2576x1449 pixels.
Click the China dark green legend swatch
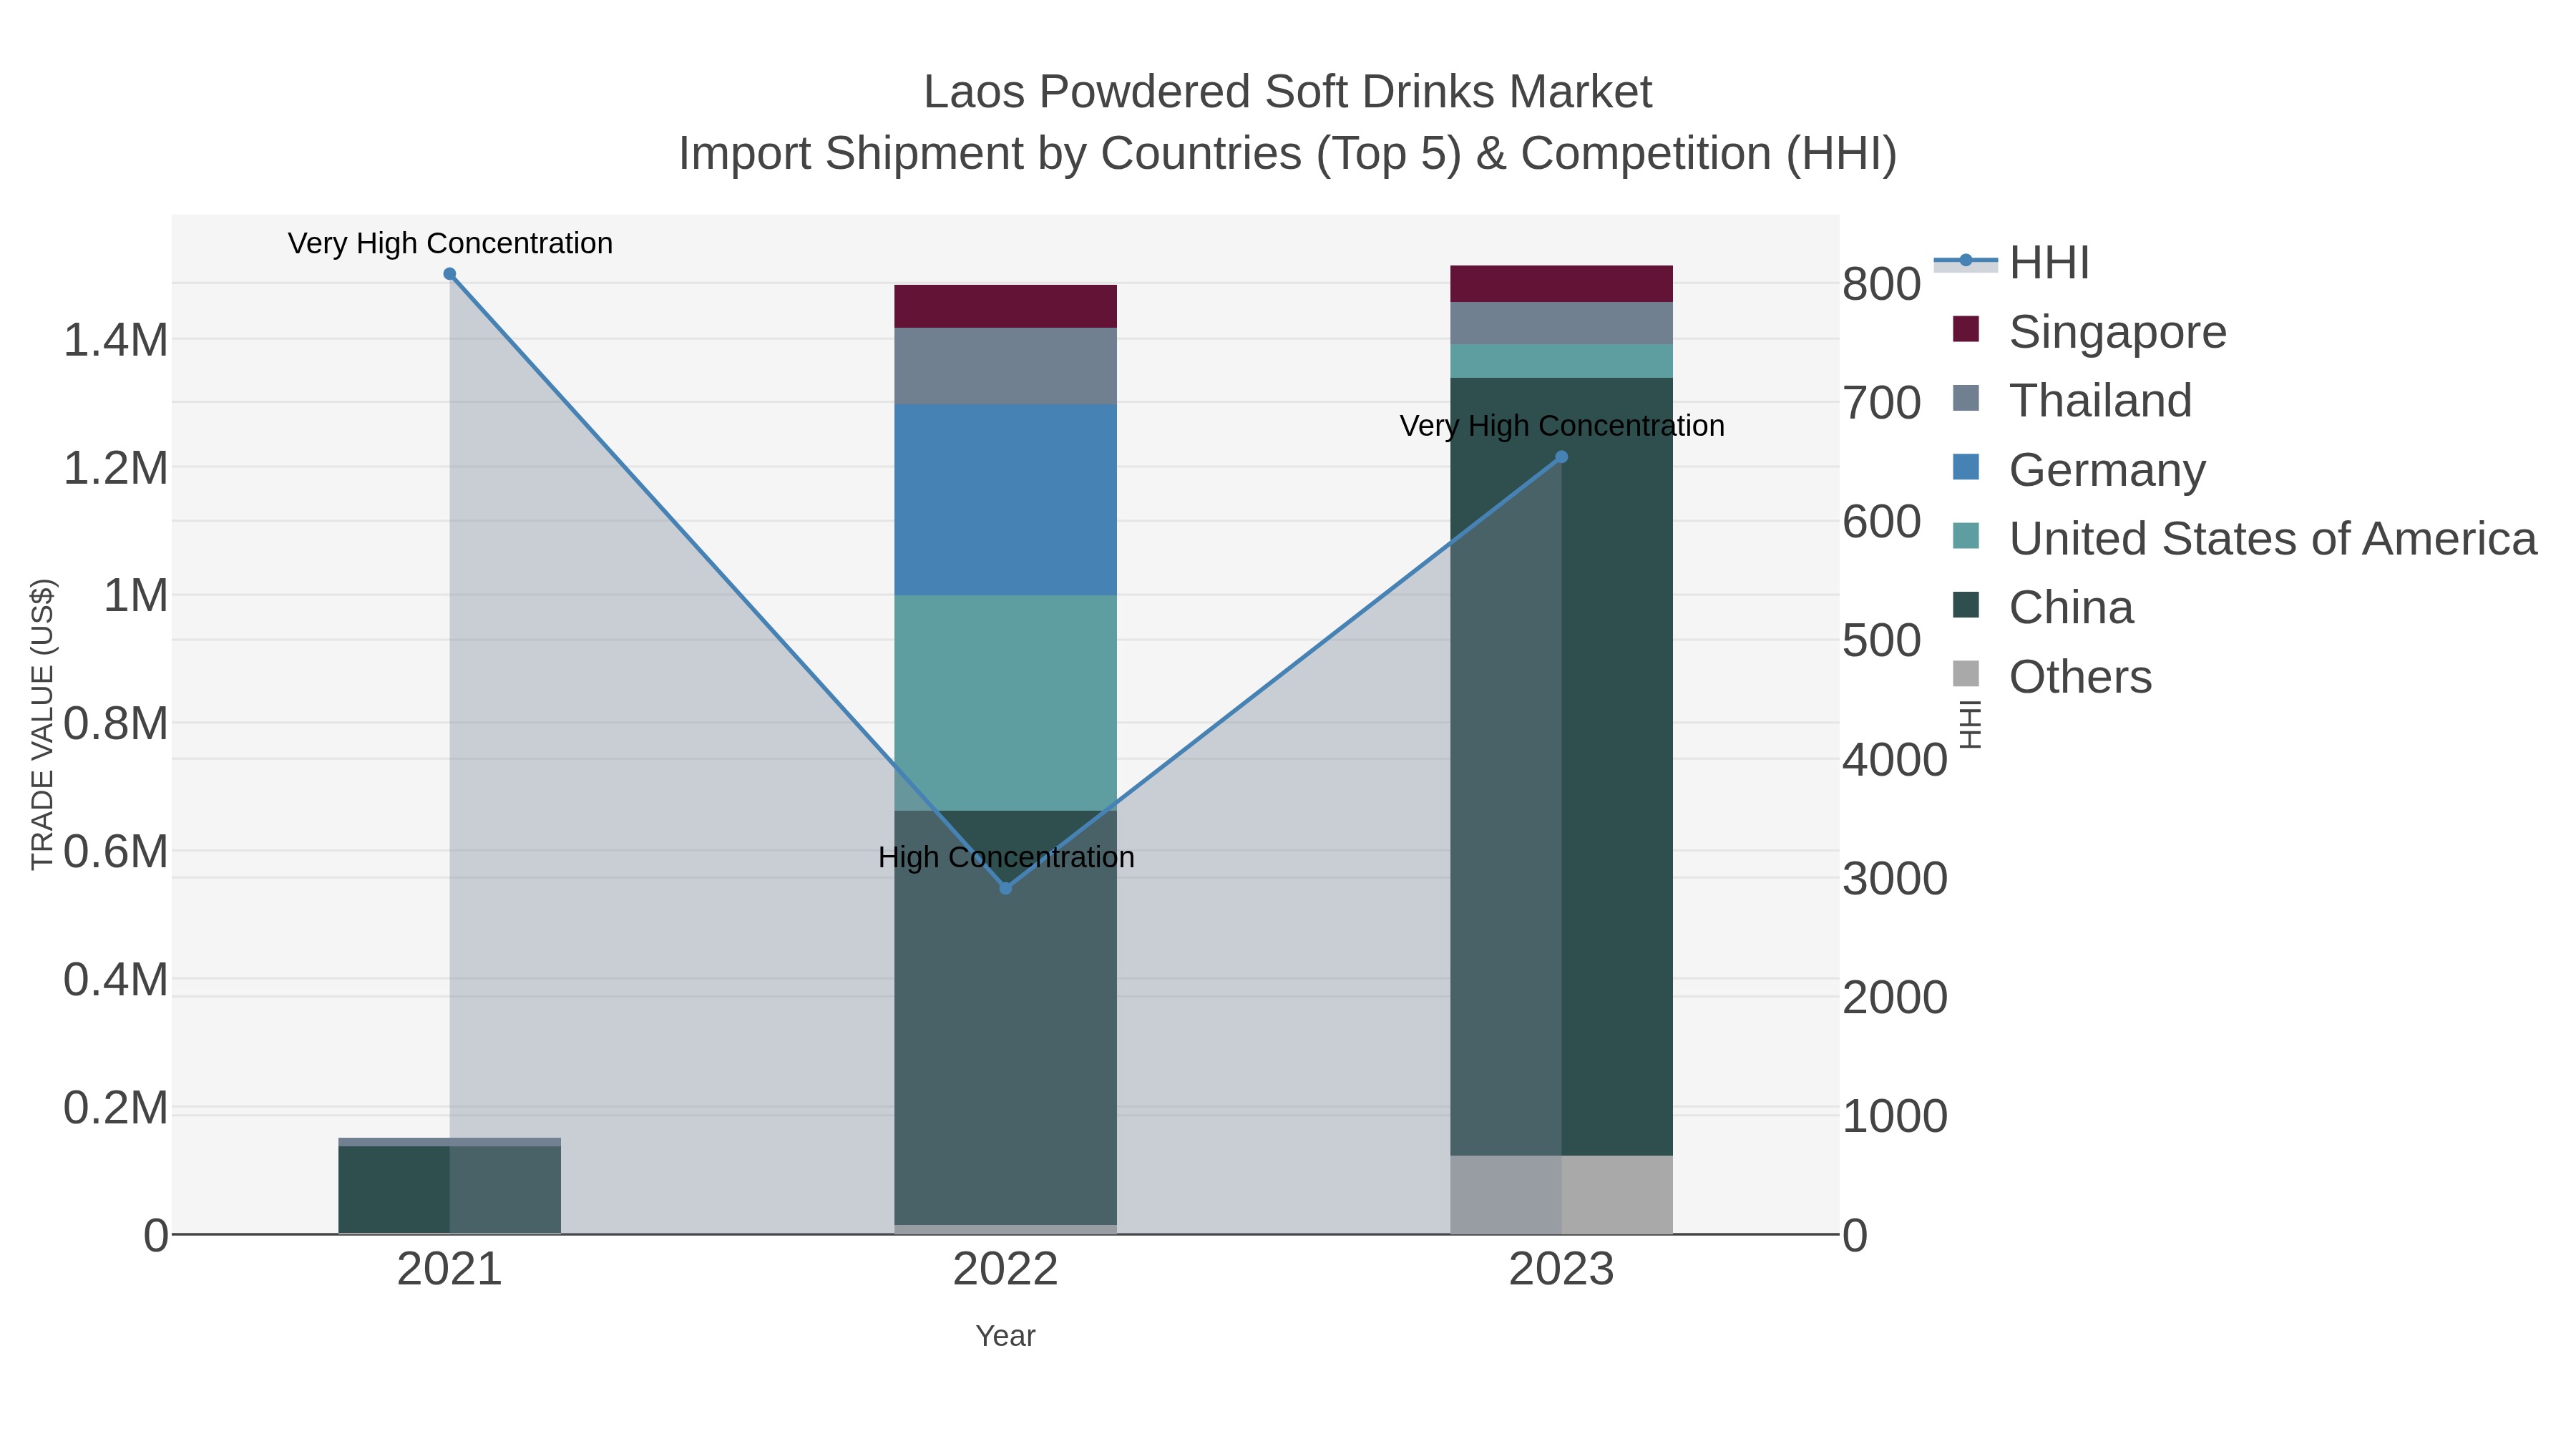1966,605
